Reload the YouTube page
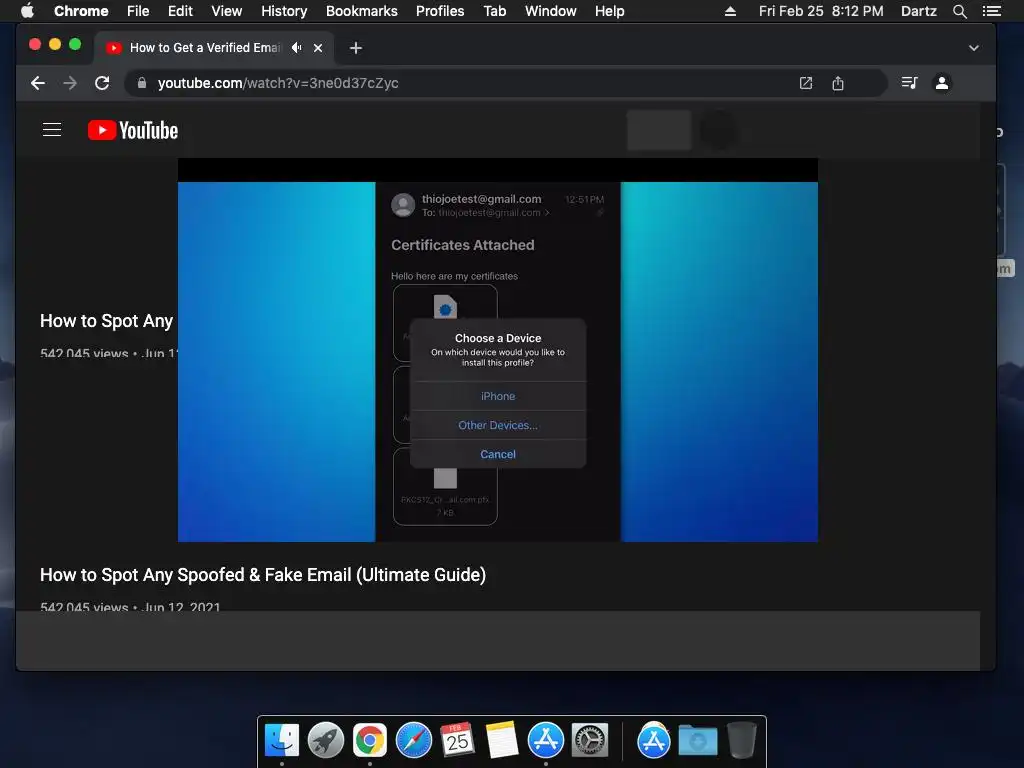Image resolution: width=1024 pixels, height=768 pixels. pos(102,83)
